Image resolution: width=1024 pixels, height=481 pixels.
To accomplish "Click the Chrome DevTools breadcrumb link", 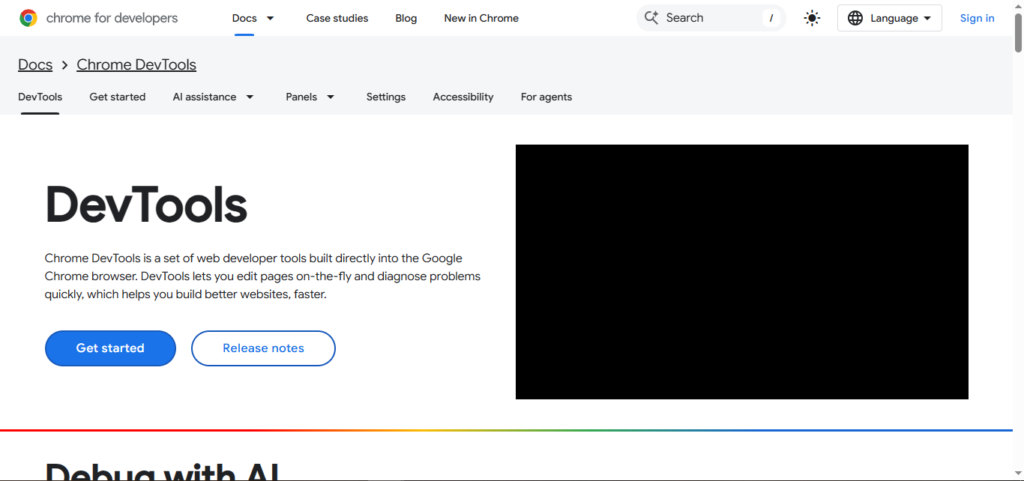I will (x=136, y=65).
